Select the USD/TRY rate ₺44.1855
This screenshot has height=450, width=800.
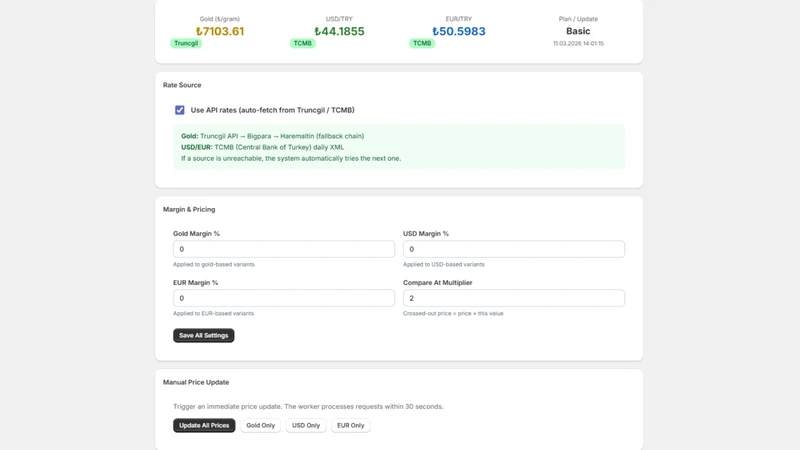coord(339,31)
